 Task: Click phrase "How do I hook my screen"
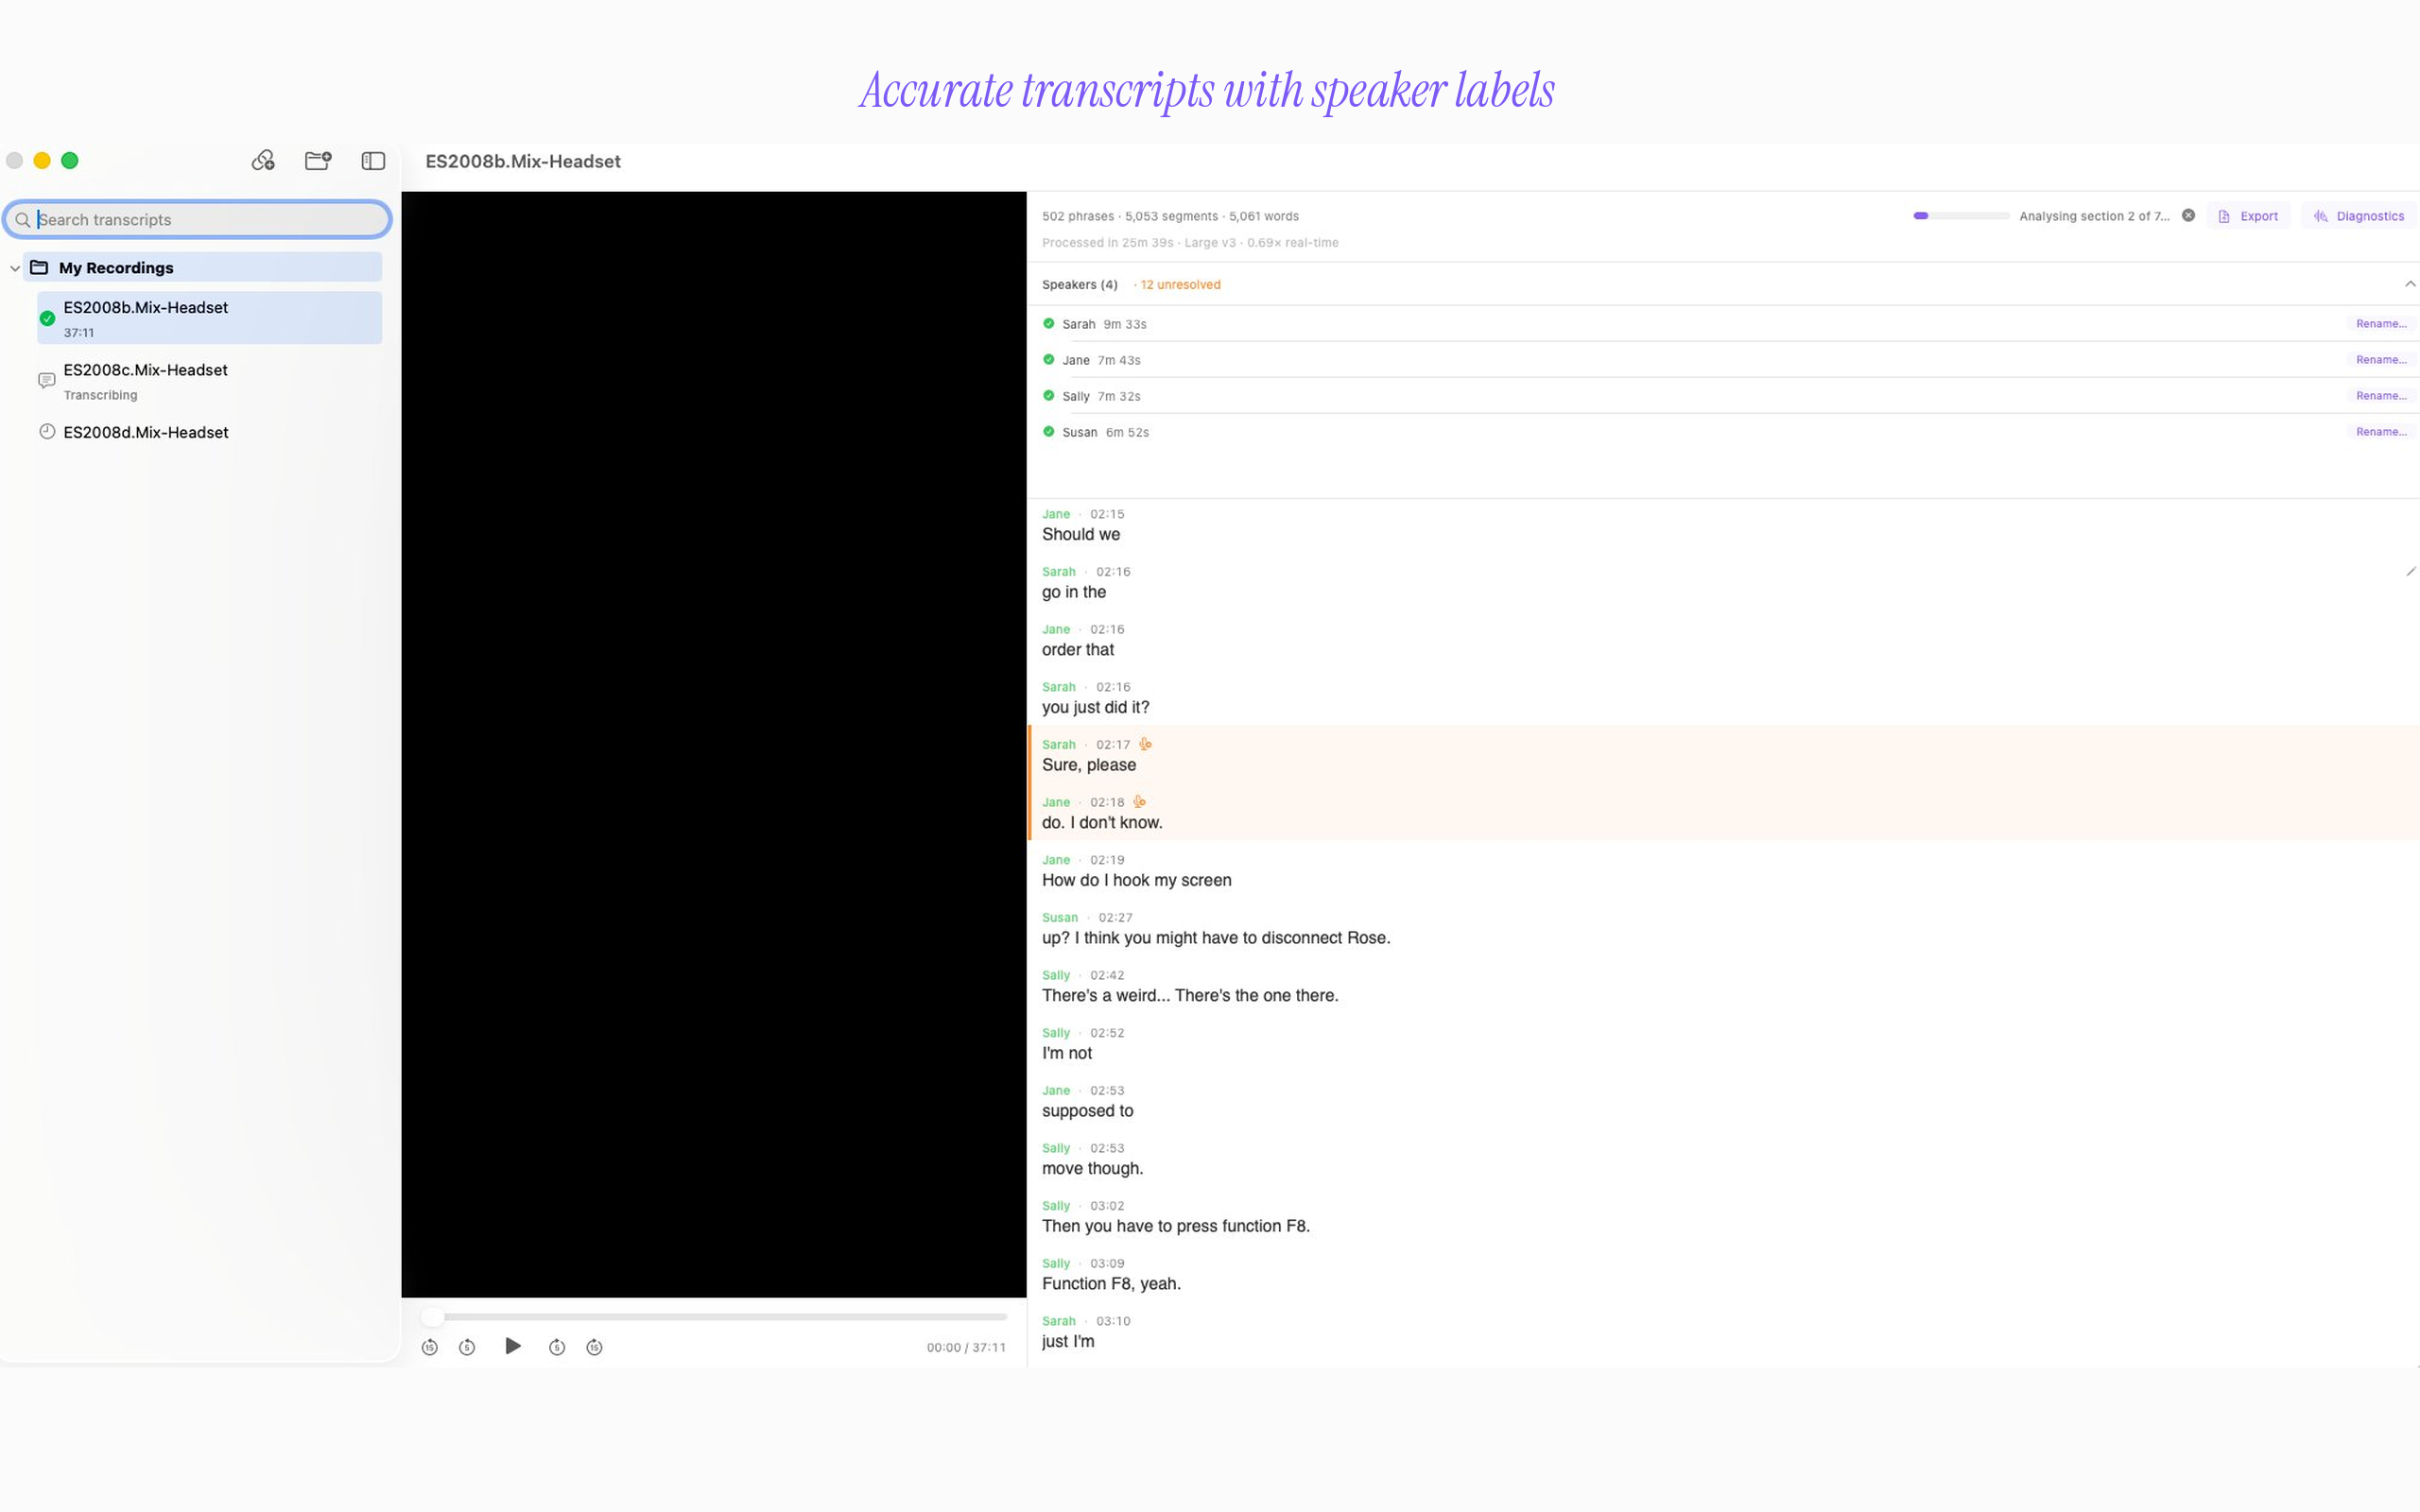click(1137, 880)
